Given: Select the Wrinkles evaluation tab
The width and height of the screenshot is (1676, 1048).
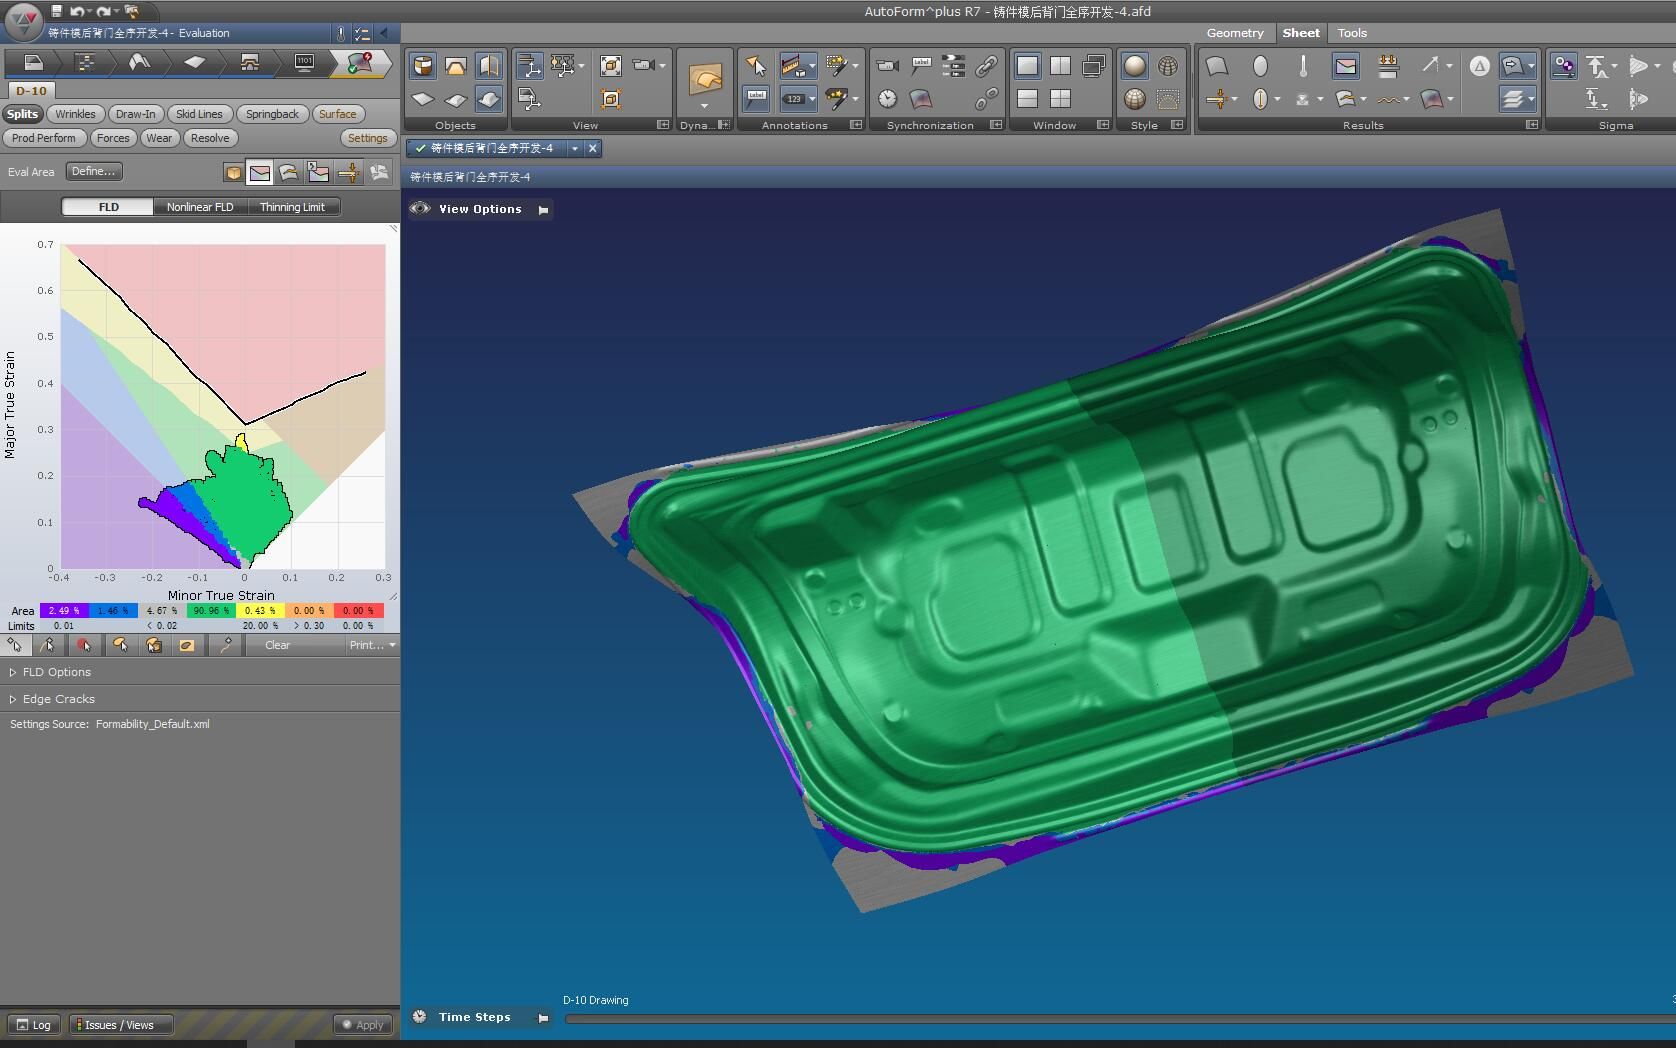Looking at the screenshot, I should pos(75,114).
